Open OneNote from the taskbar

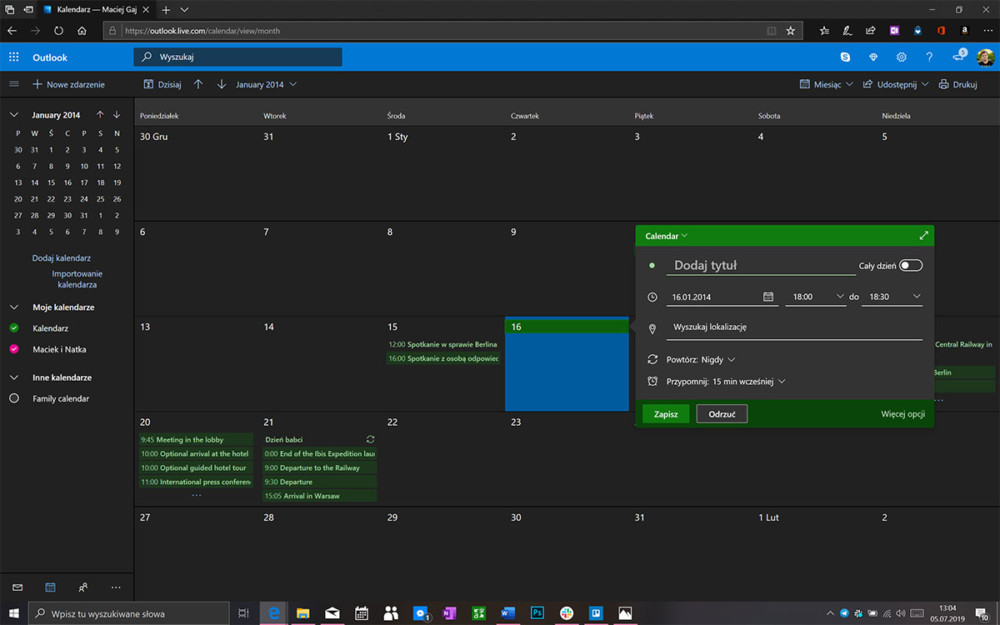click(449, 613)
